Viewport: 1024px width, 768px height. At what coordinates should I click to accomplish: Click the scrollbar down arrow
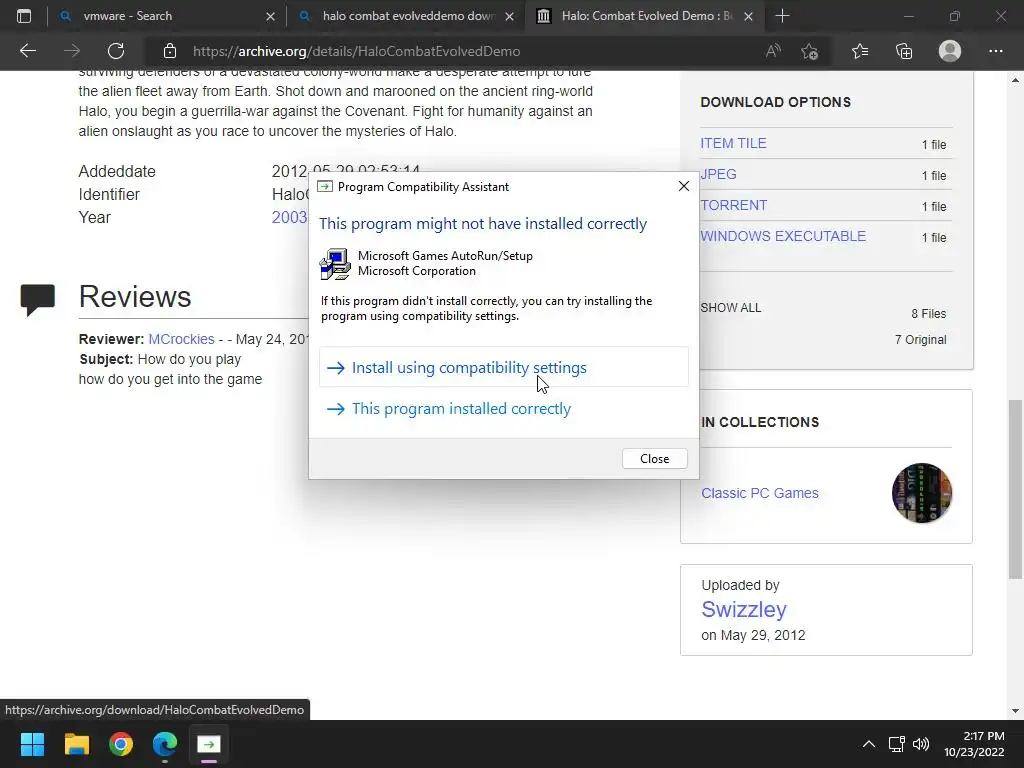tap(1015, 711)
